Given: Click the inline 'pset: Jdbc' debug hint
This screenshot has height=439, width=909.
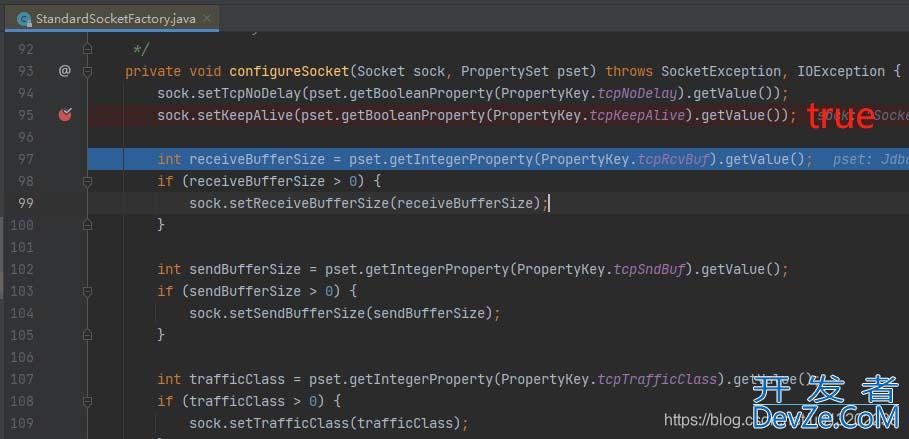Looking at the screenshot, I should click(x=871, y=159).
